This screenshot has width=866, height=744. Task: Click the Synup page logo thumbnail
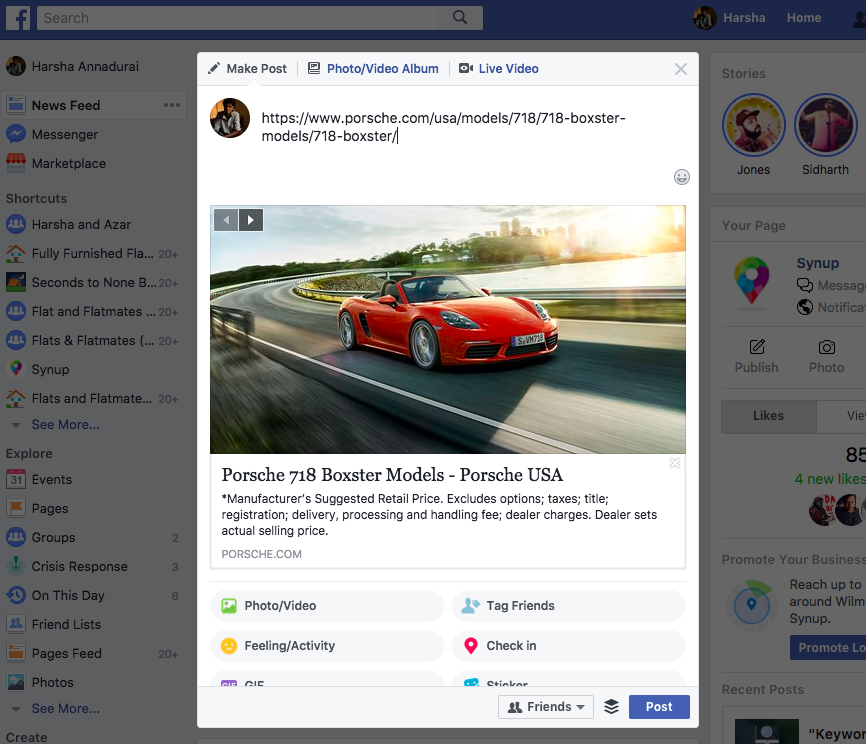(752, 280)
